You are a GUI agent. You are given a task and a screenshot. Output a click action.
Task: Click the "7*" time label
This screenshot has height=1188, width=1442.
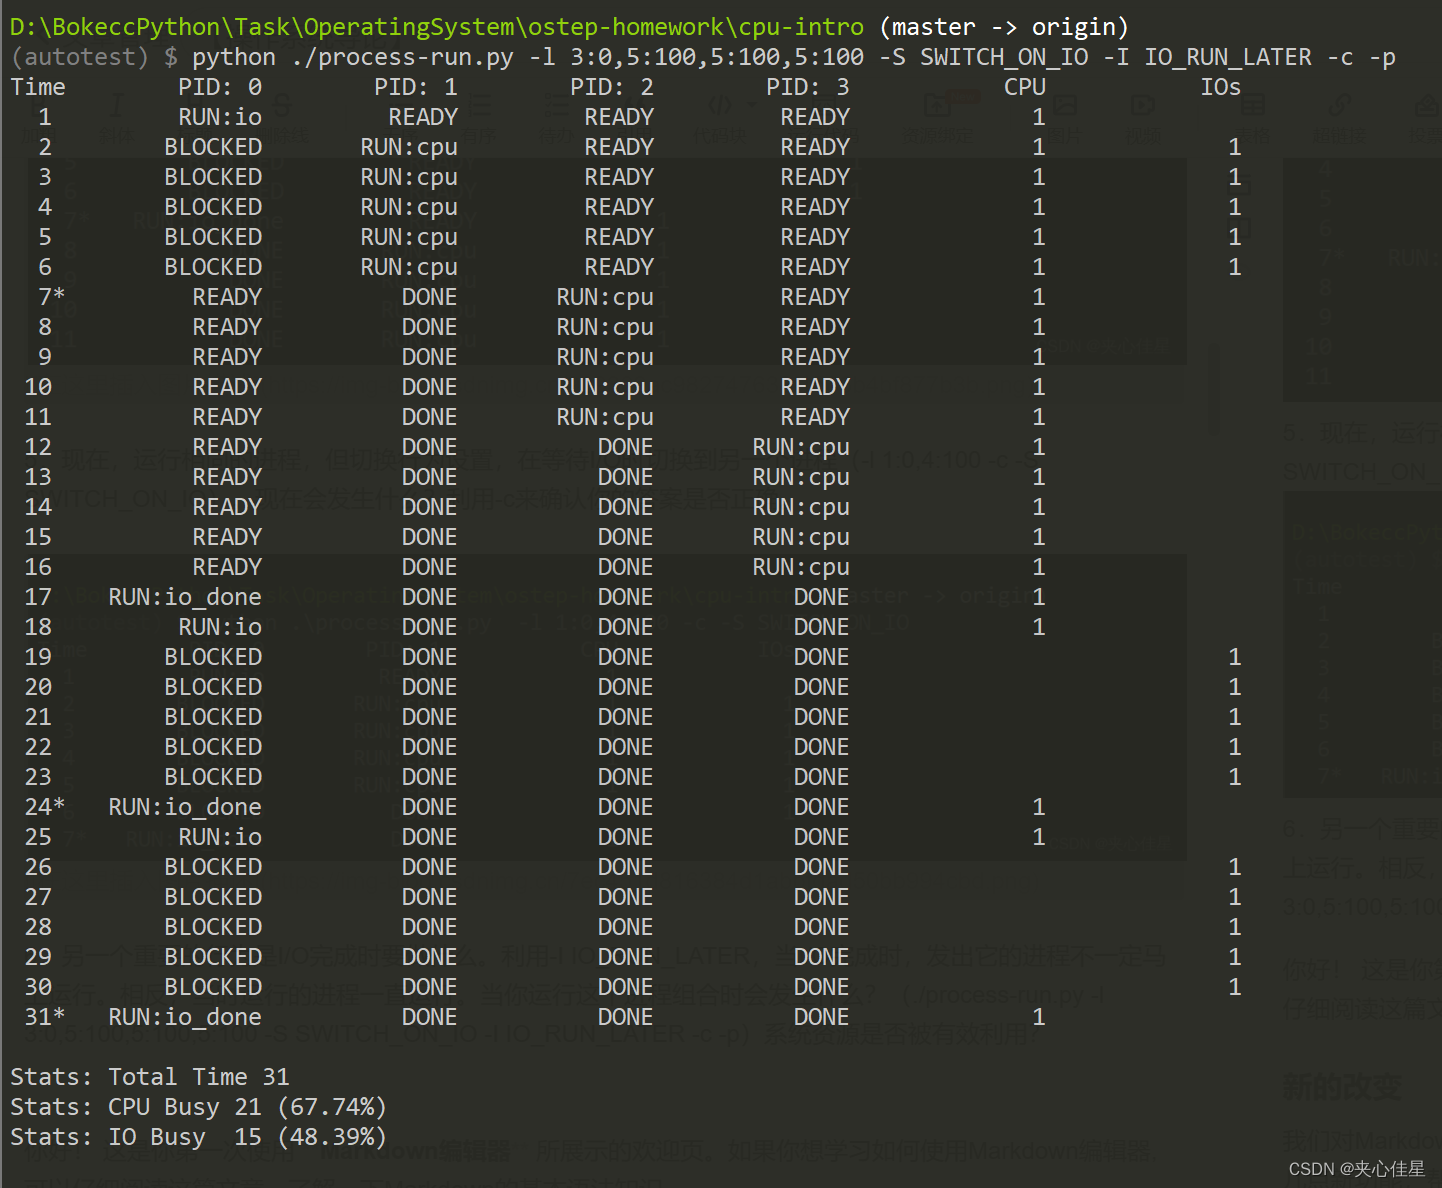52,297
